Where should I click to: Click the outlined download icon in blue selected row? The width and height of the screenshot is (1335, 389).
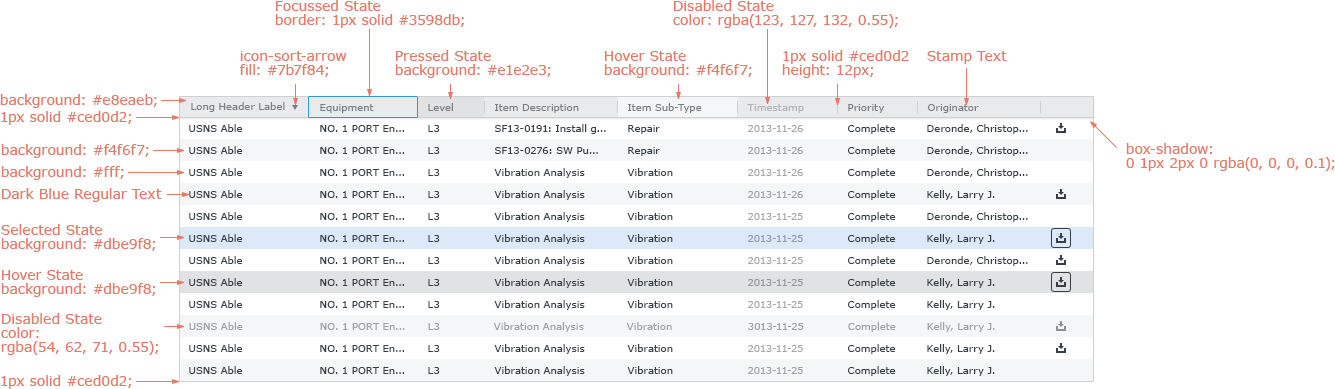1061,238
